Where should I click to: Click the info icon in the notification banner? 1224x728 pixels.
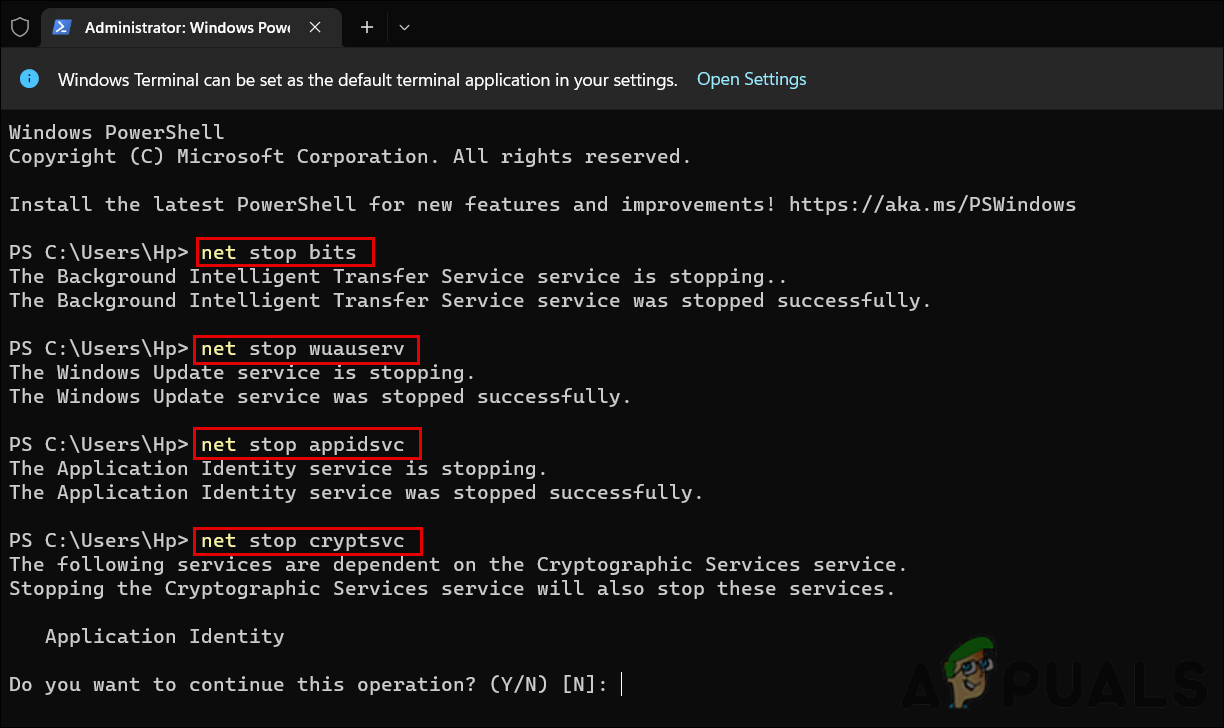[x=29, y=79]
